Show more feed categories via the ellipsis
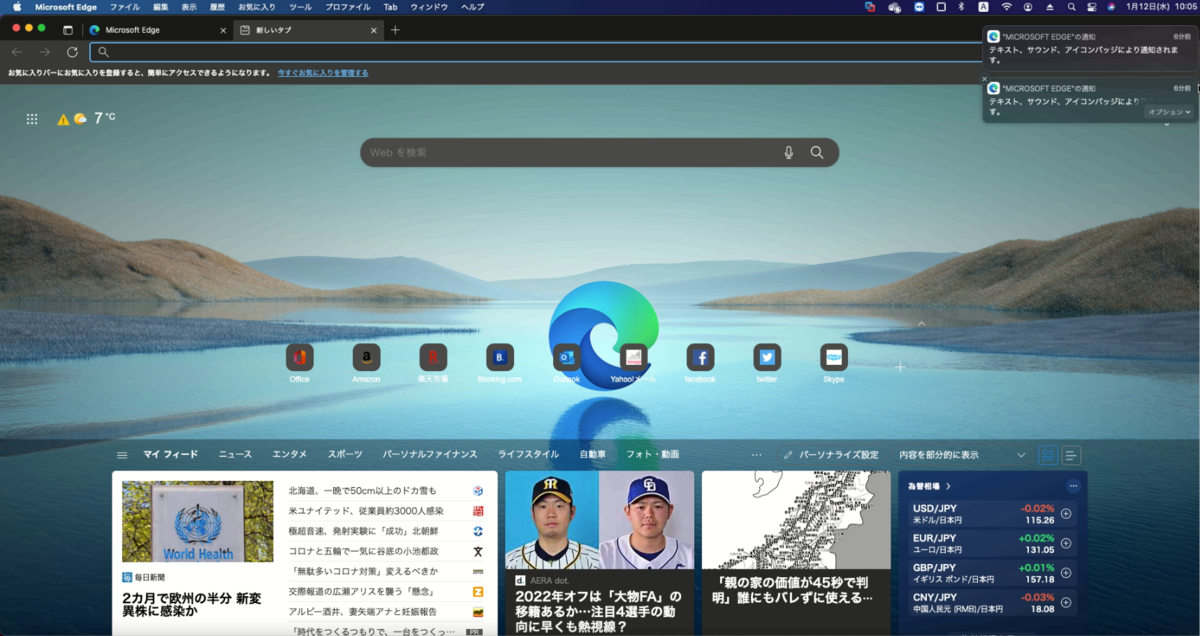The height and width of the screenshot is (636, 1200). [756, 455]
